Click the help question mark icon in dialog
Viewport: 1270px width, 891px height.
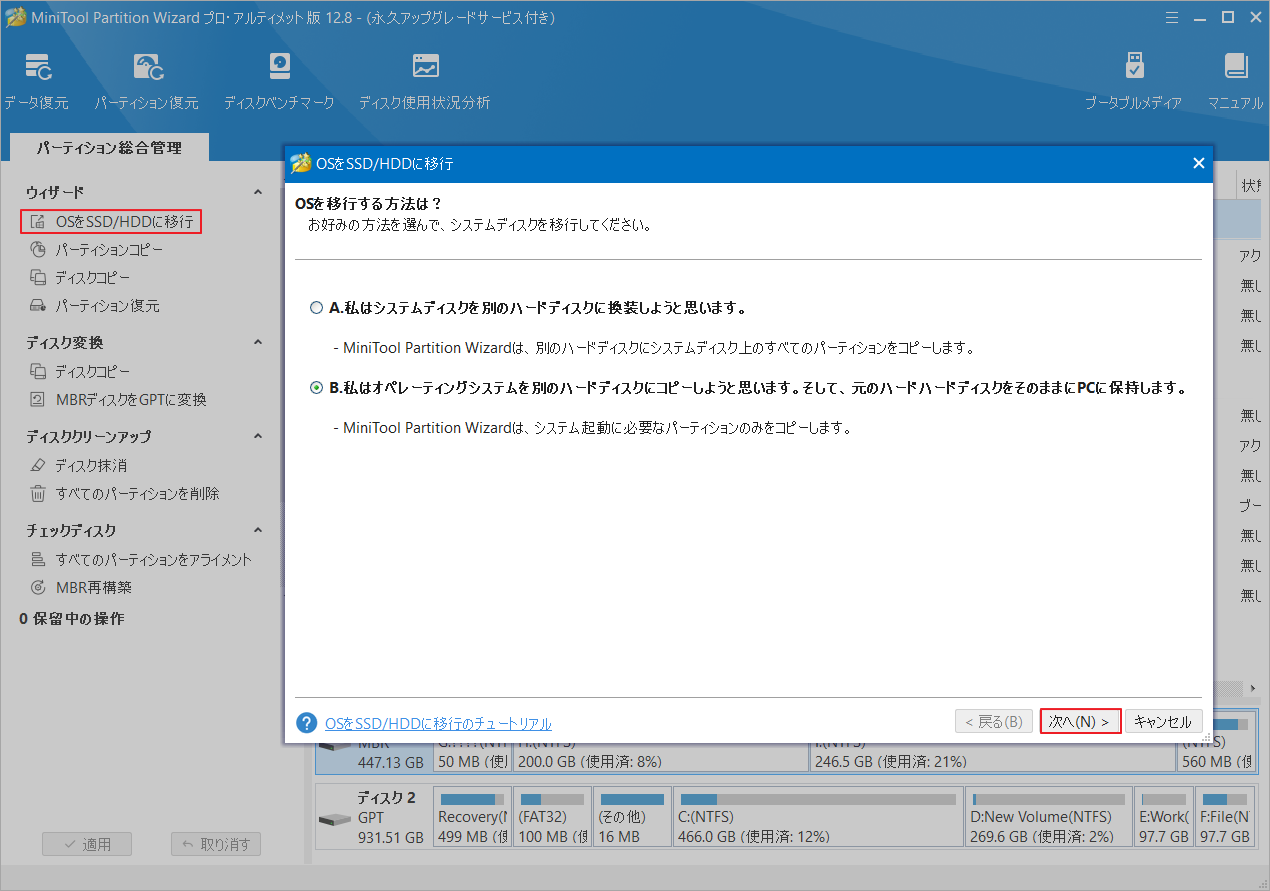[x=307, y=723]
